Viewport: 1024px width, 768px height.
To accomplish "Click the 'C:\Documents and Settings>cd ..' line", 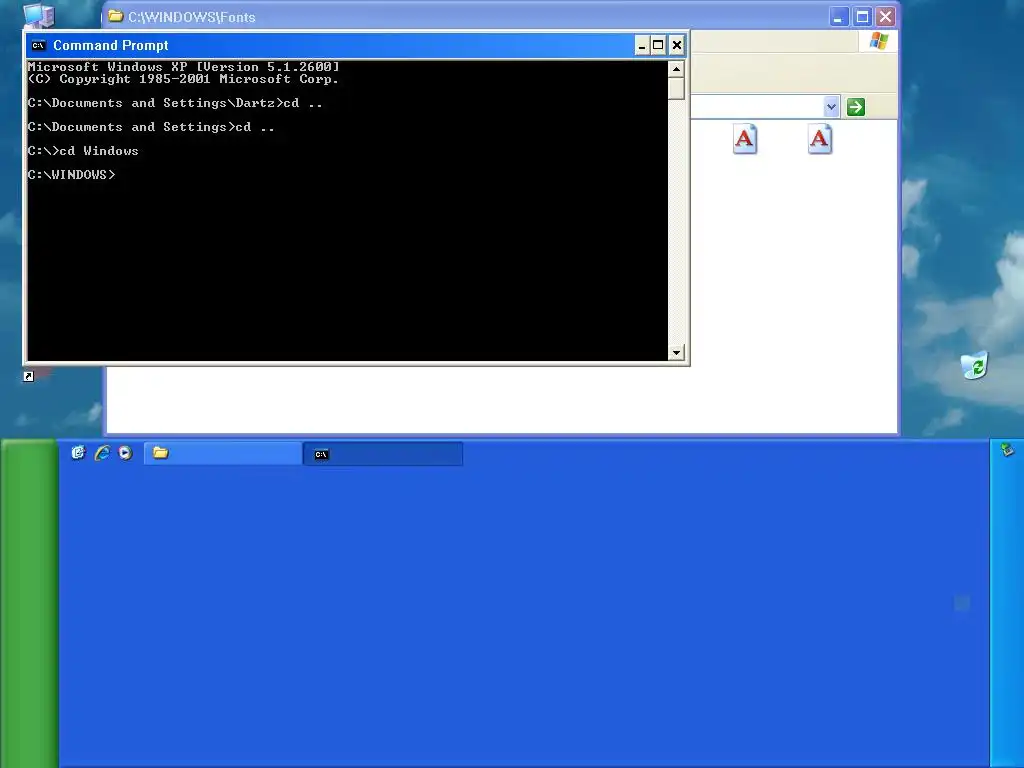I will [x=151, y=127].
